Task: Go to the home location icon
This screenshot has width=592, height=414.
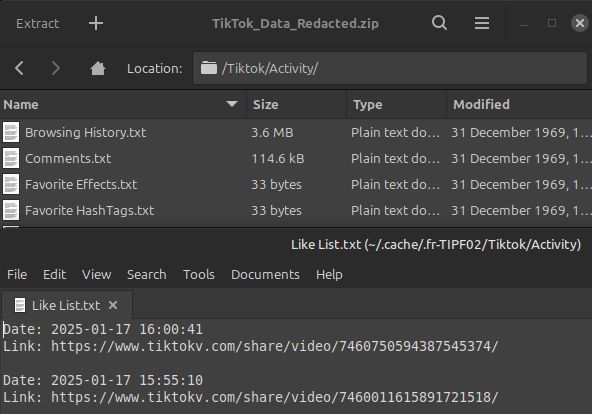Action: pyautogui.click(x=98, y=68)
